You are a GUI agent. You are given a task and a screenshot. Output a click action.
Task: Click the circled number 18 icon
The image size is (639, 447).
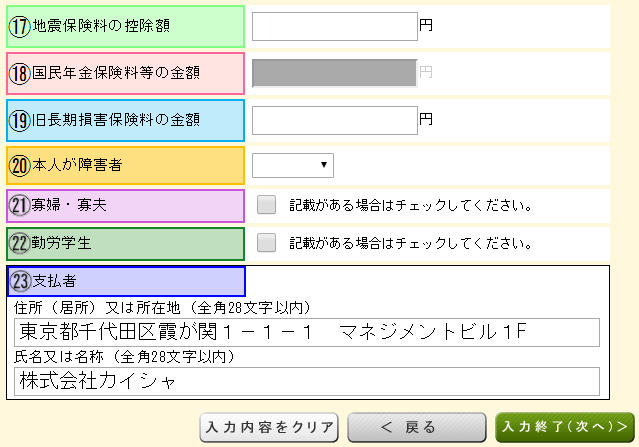coord(20,73)
